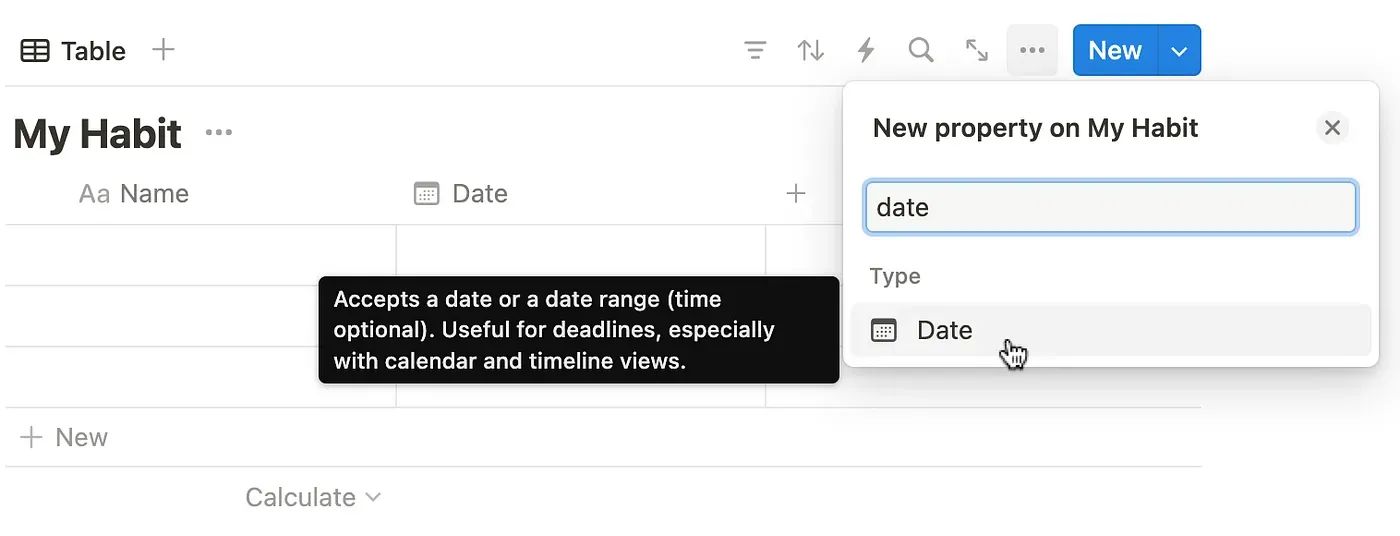Expand the New button dropdown arrow

1180,50
